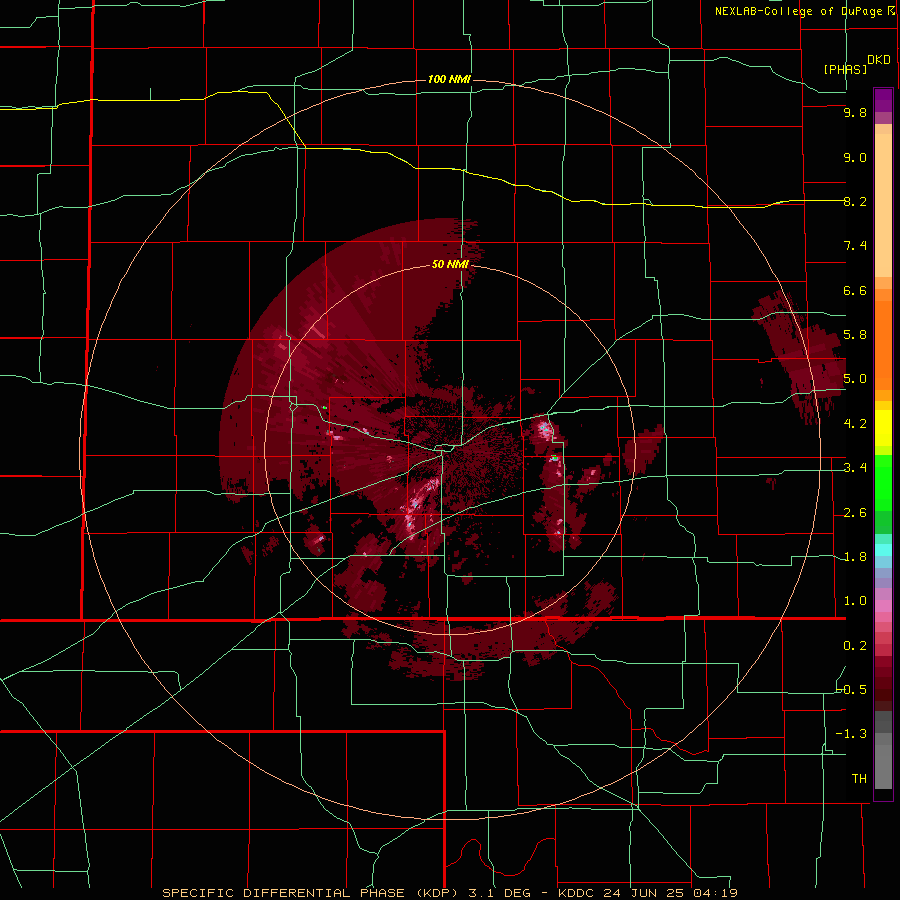Click the 04:19 timestamp
This screenshot has width=900, height=900.
(x=714, y=893)
